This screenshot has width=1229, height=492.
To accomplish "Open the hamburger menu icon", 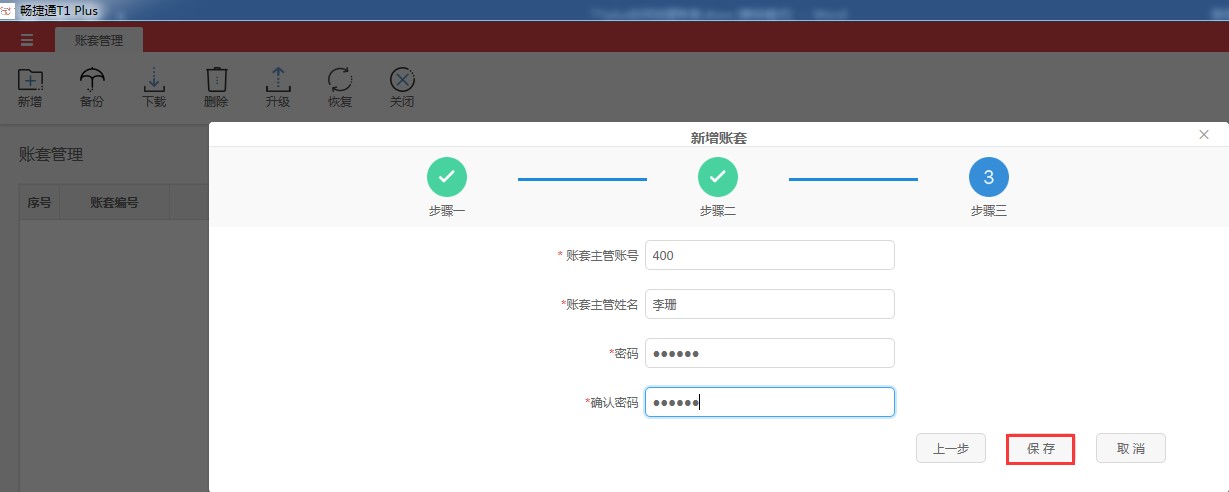I will [x=27, y=40].
